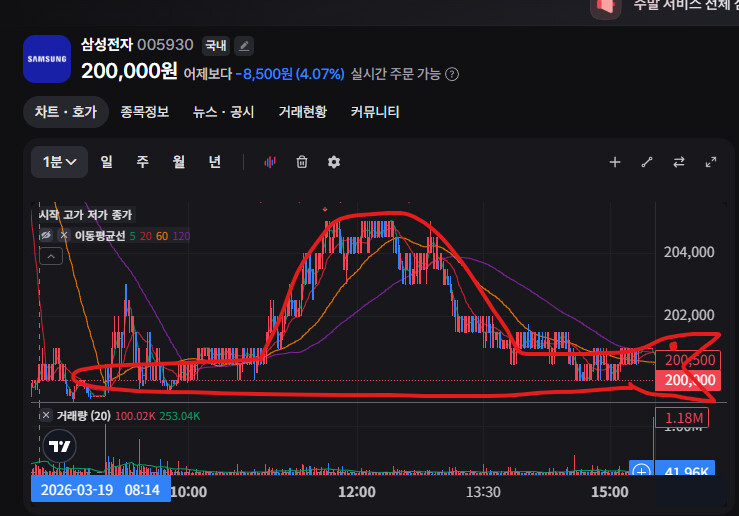The width and height of the screenshot is (739, 516).
Task: Select the 년 yearly interval
Action: point(215,162)
